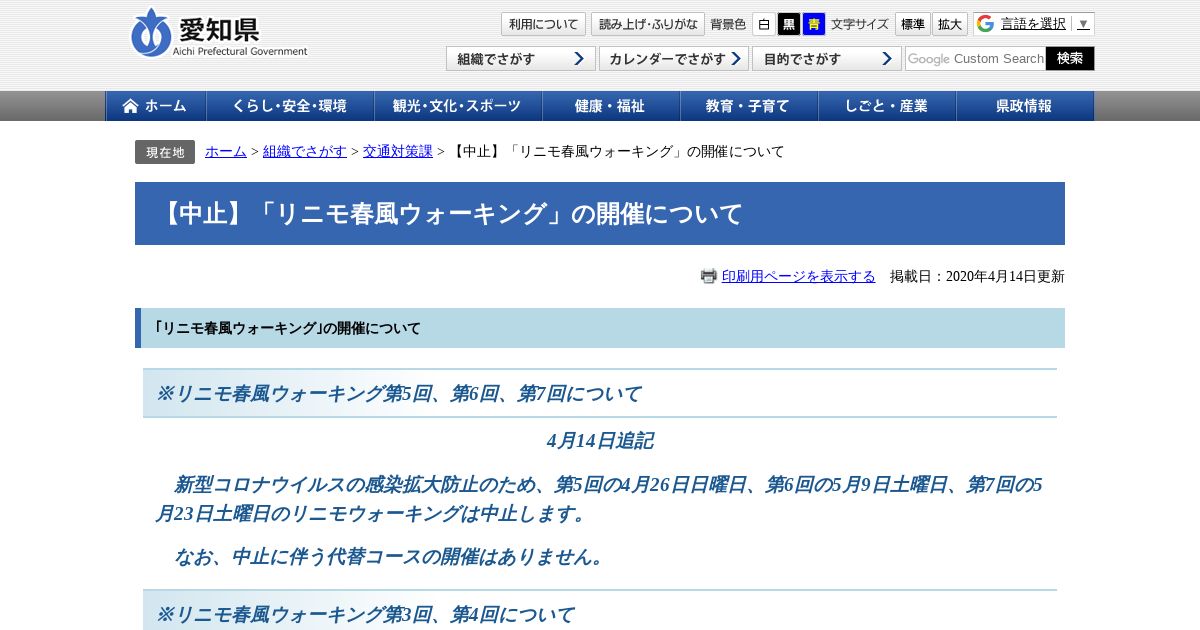Viewport: 1200px width, 630px height.
Task: Click the home icon in navigation bar
Action: pos(130,106)
